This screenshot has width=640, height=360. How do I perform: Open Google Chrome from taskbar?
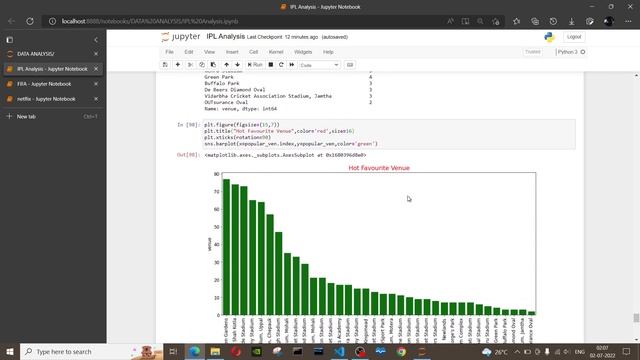(x=401, y=351)
